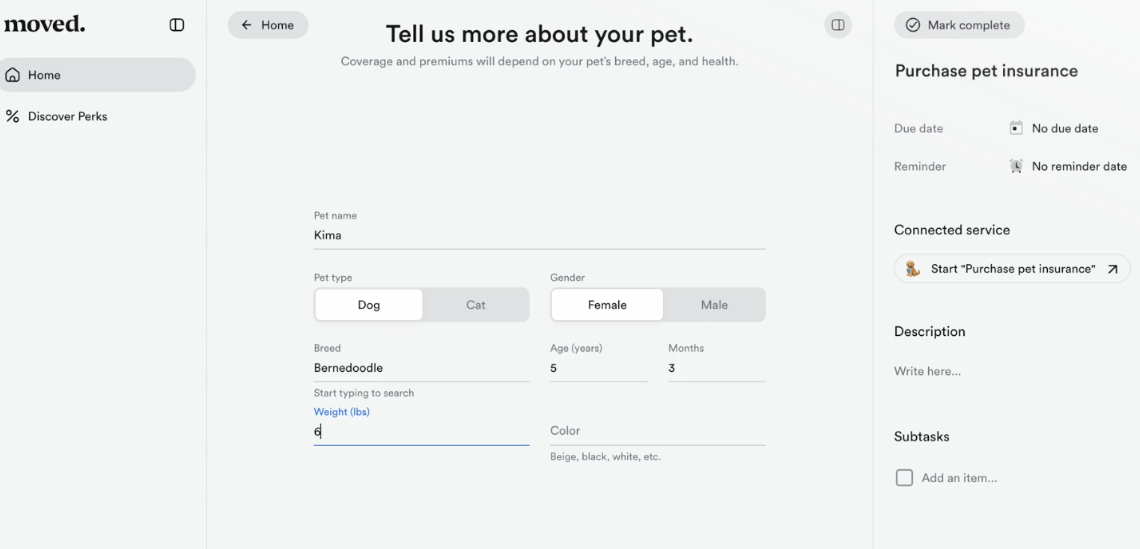Choose Male gender option
Image resolution: width=1140 pixels, height=549 pixels.
[x=714, y=305]
